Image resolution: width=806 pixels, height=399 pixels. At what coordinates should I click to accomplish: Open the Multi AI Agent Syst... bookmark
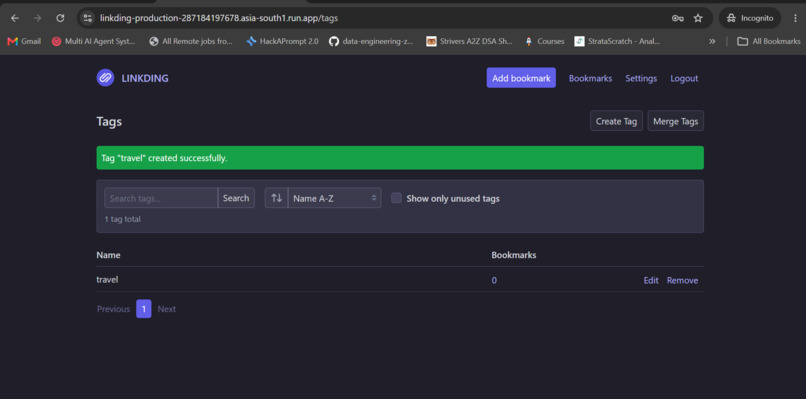[x=94, y=41]
